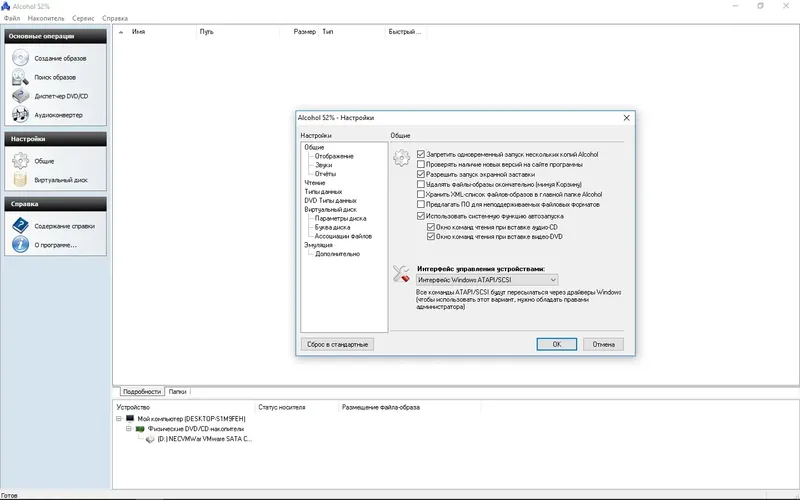Enable Хранить XML-список файлов-образов checkbox
The width and height of the screenshot is (800, 500).
(x=421, y=194)
